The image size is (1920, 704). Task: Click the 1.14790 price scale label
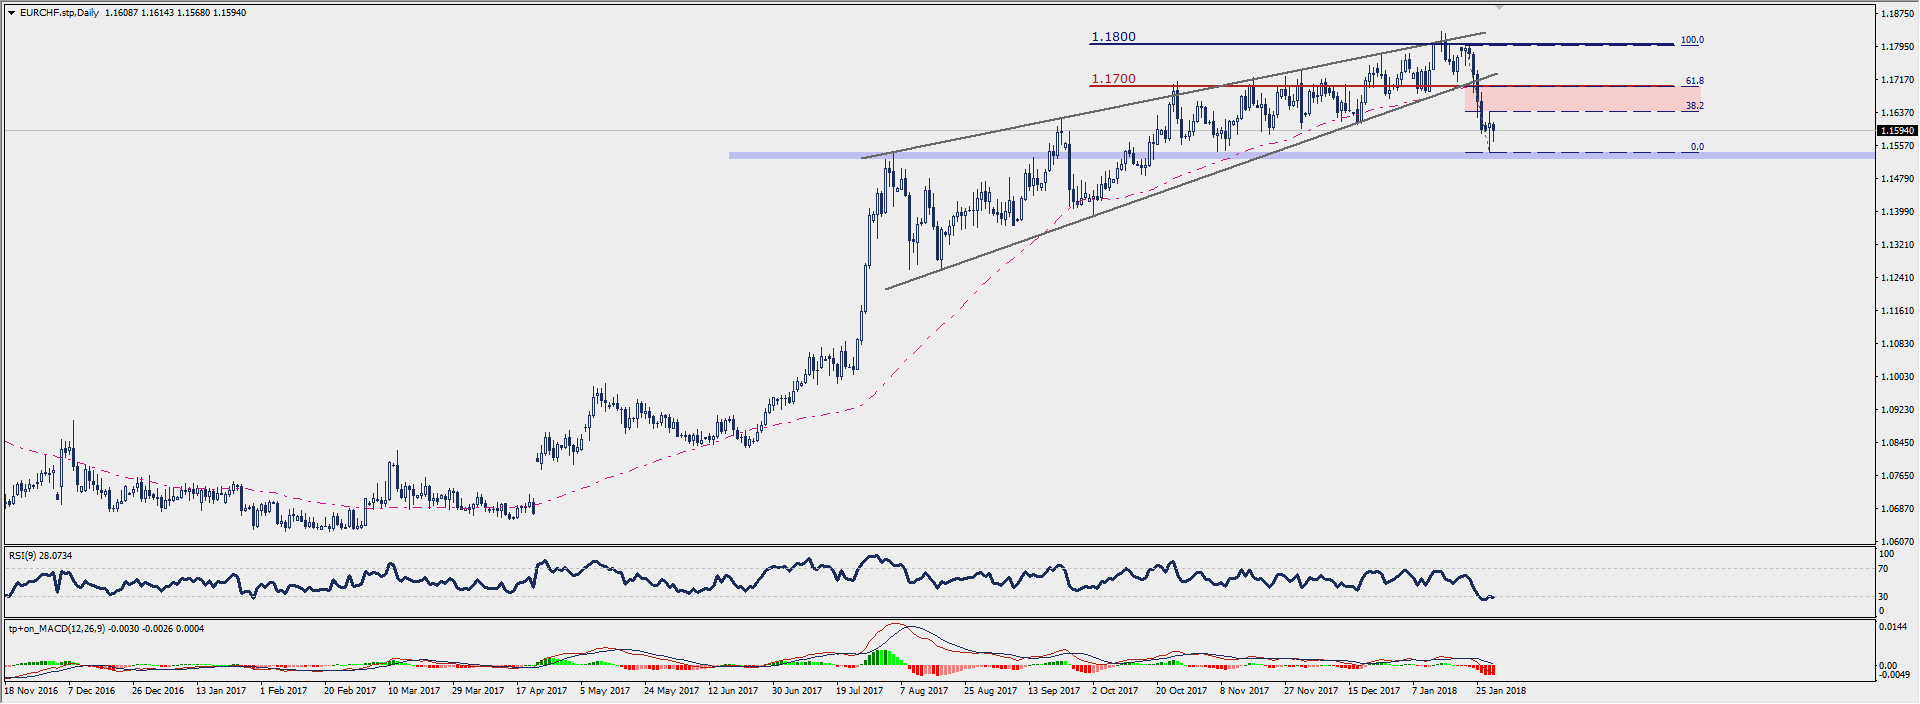click(1897, 179)
